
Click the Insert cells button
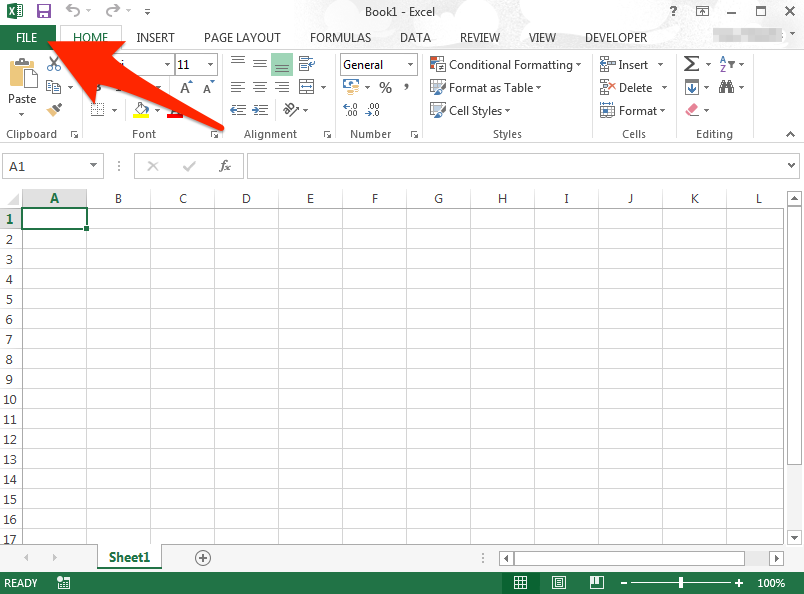[x=624, y=65]
